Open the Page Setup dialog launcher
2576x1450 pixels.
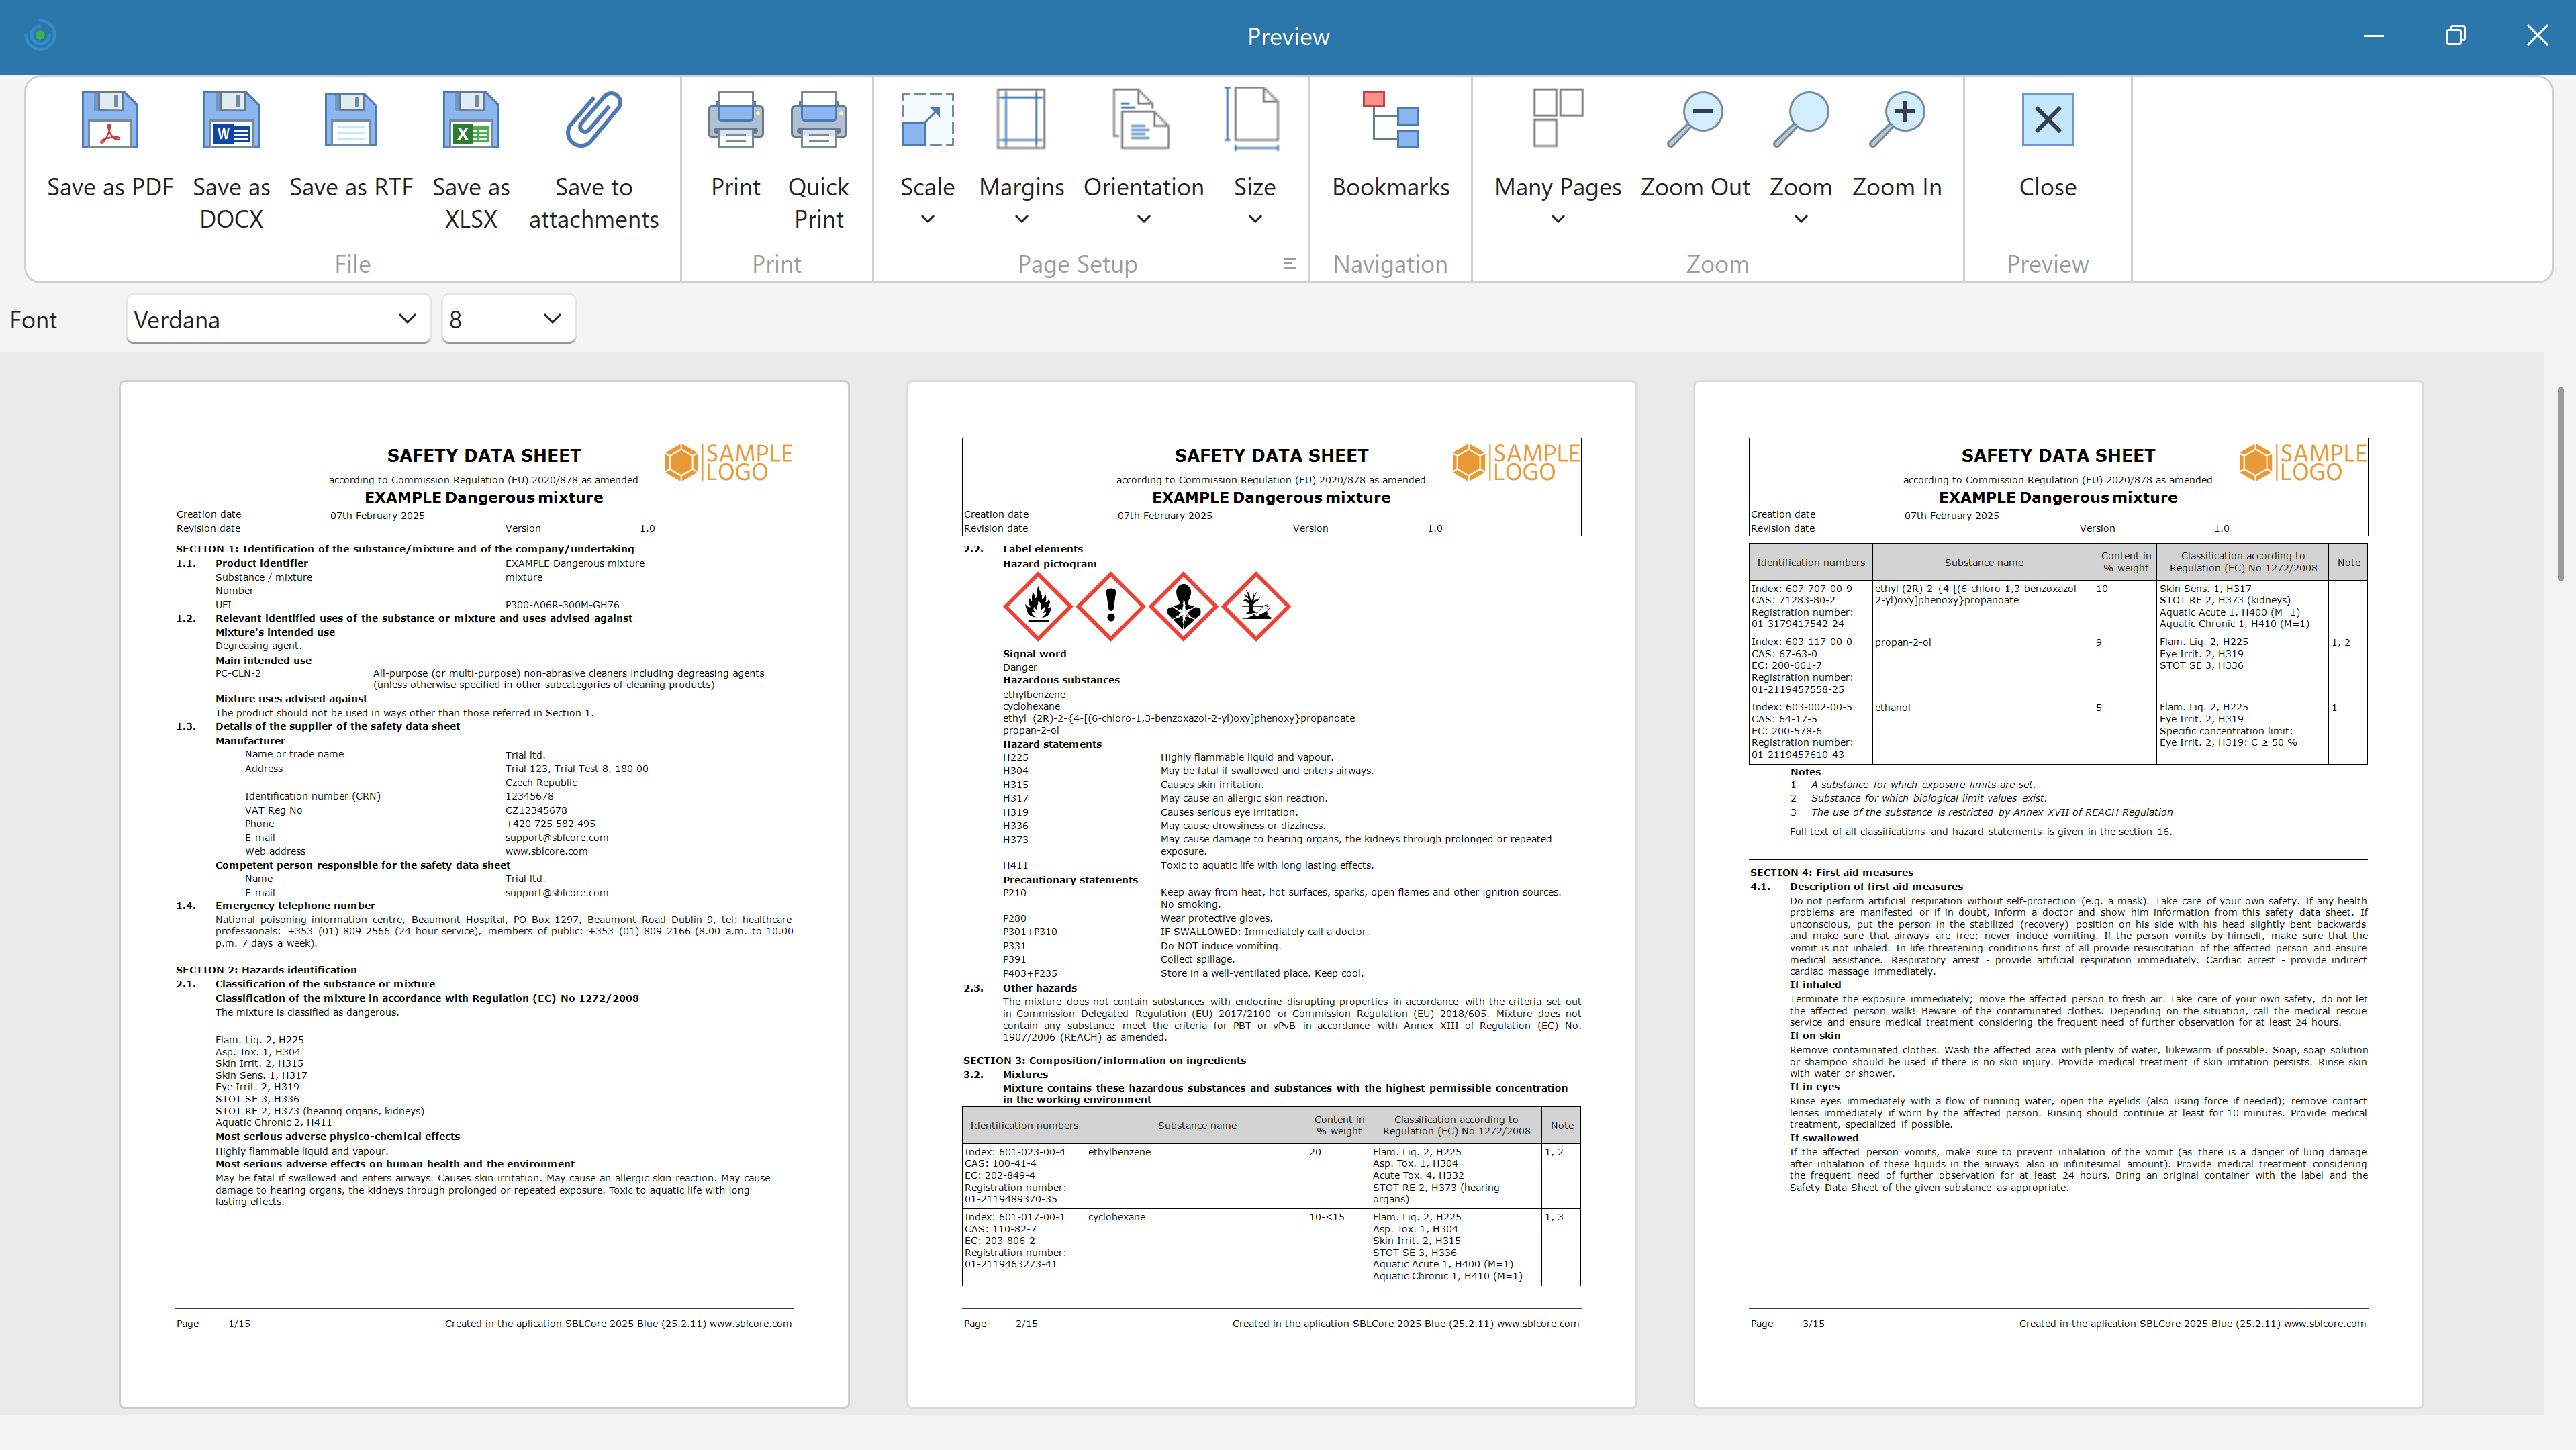[1290, 264]
